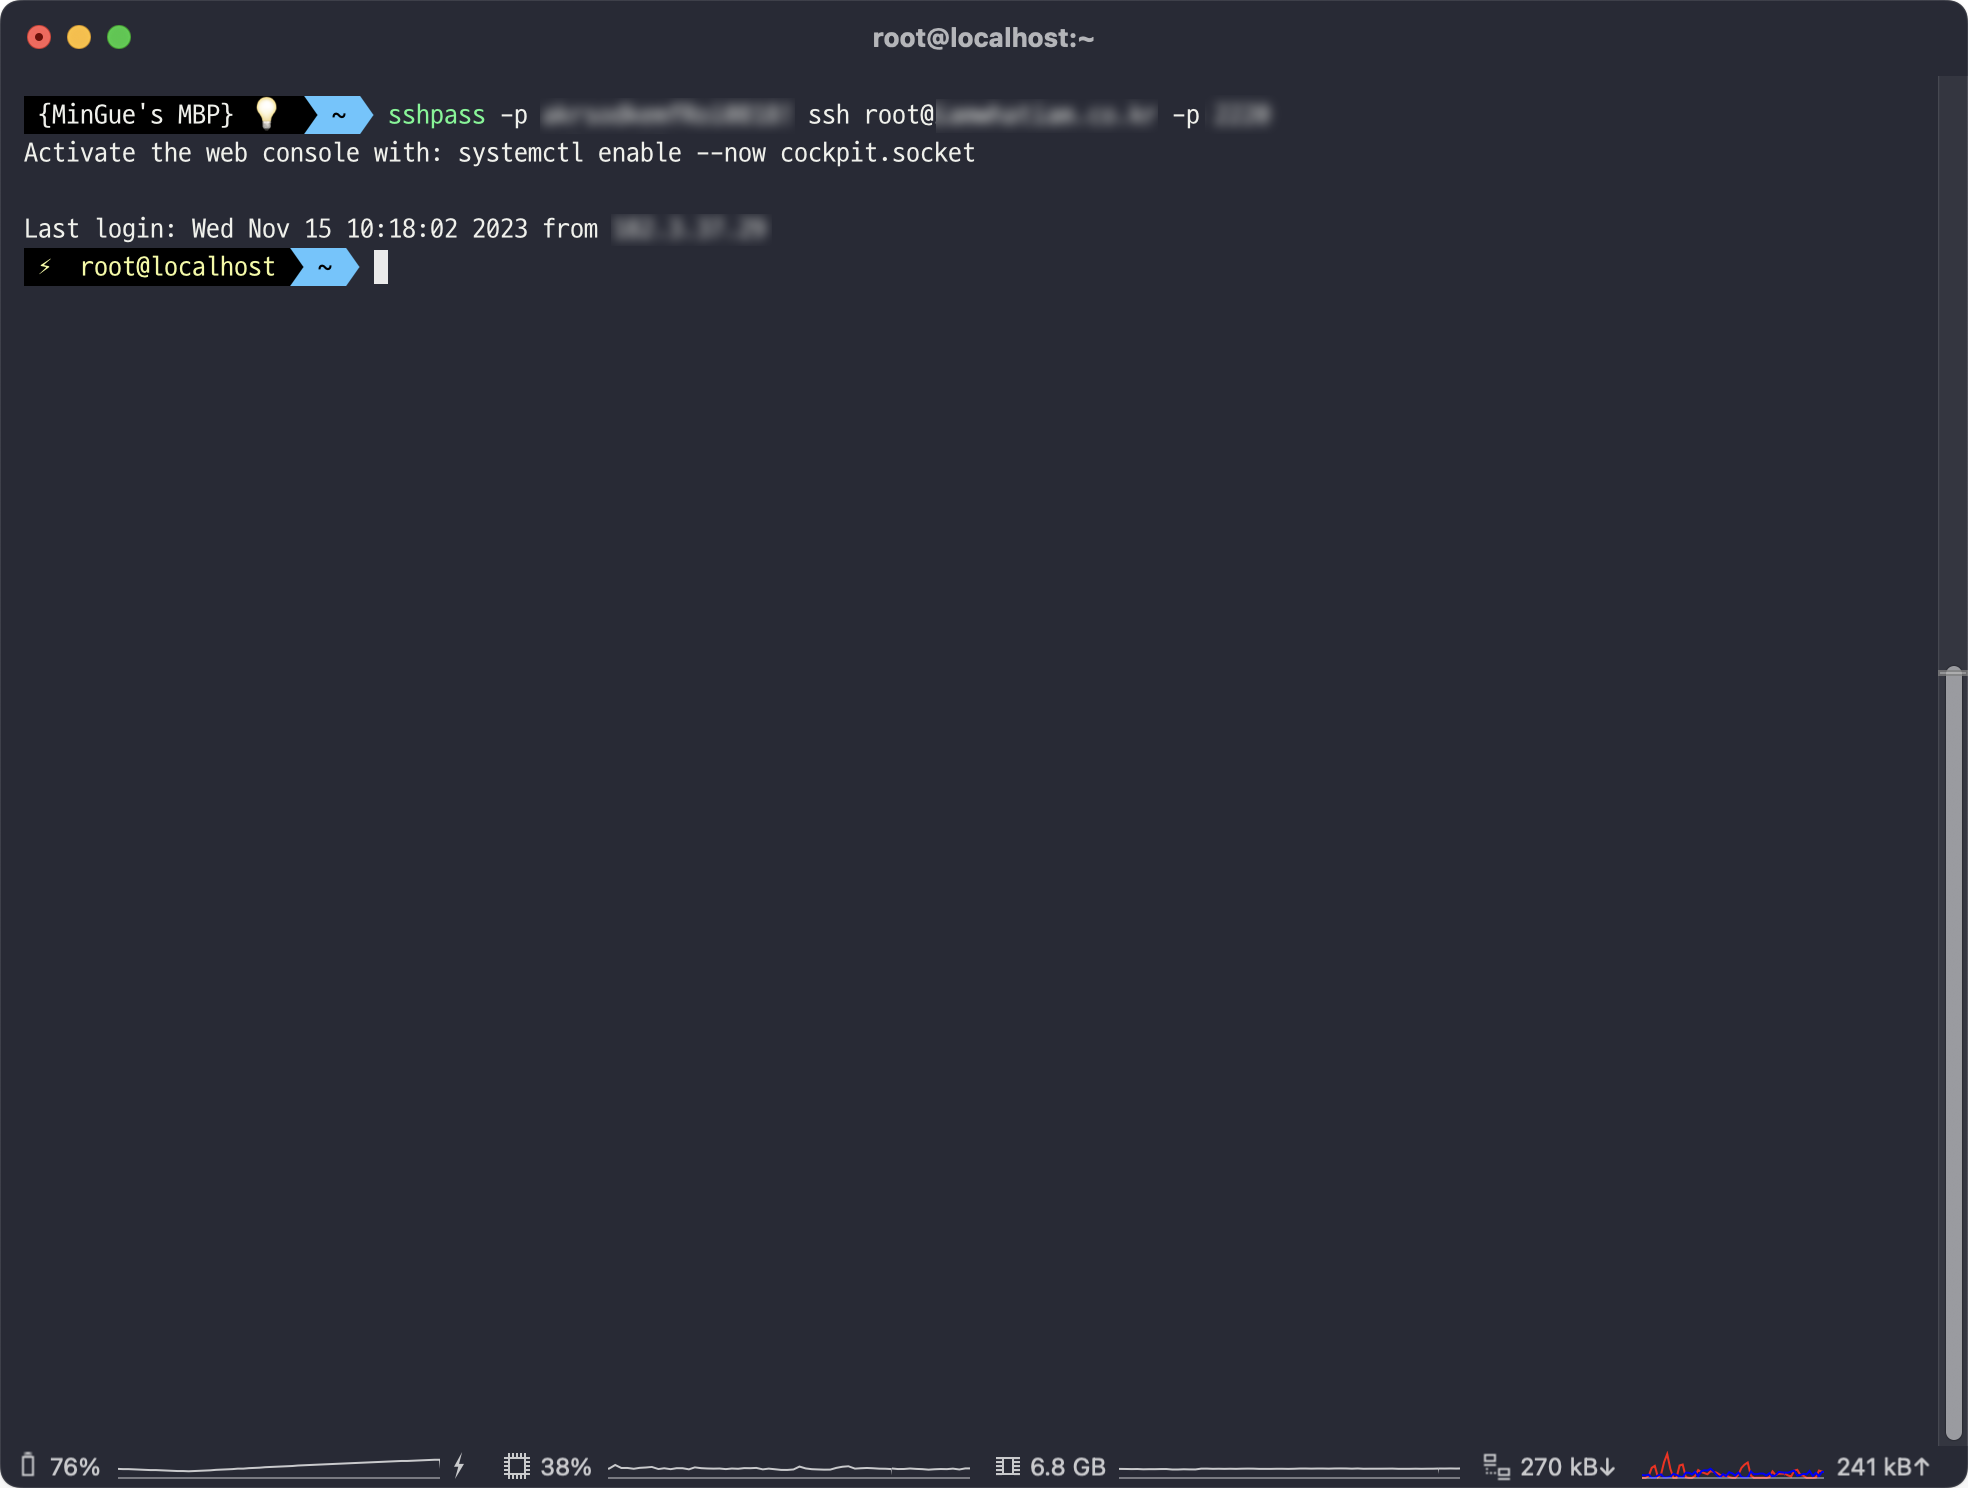Click the battery icon in status bar
Image resolution: width=1968 pixels, height=1488 pixels.
[x=28, y=1466]
